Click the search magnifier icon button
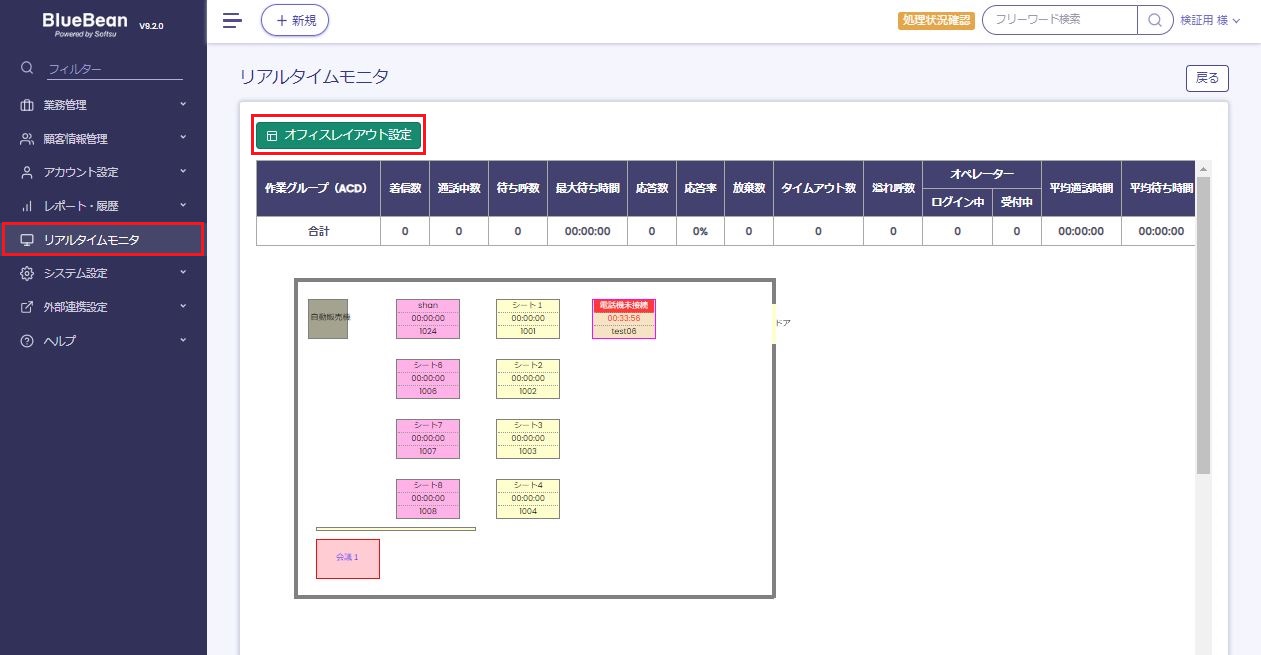 (1155, 20)
